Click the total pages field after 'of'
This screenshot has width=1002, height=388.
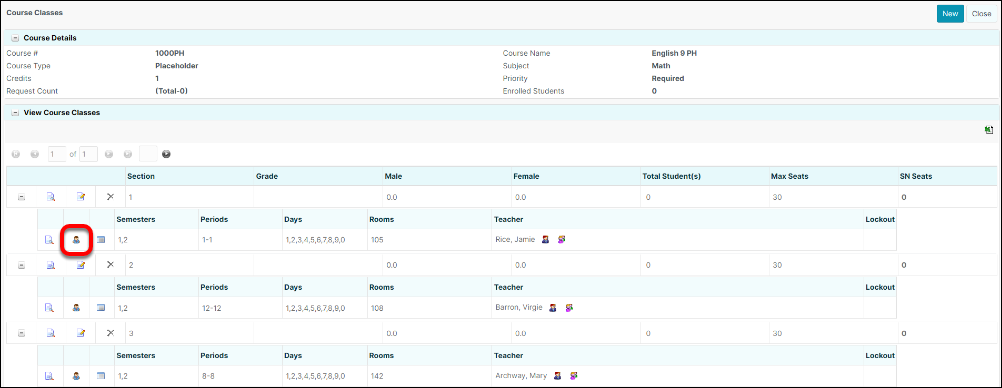[x=88, y=154]
